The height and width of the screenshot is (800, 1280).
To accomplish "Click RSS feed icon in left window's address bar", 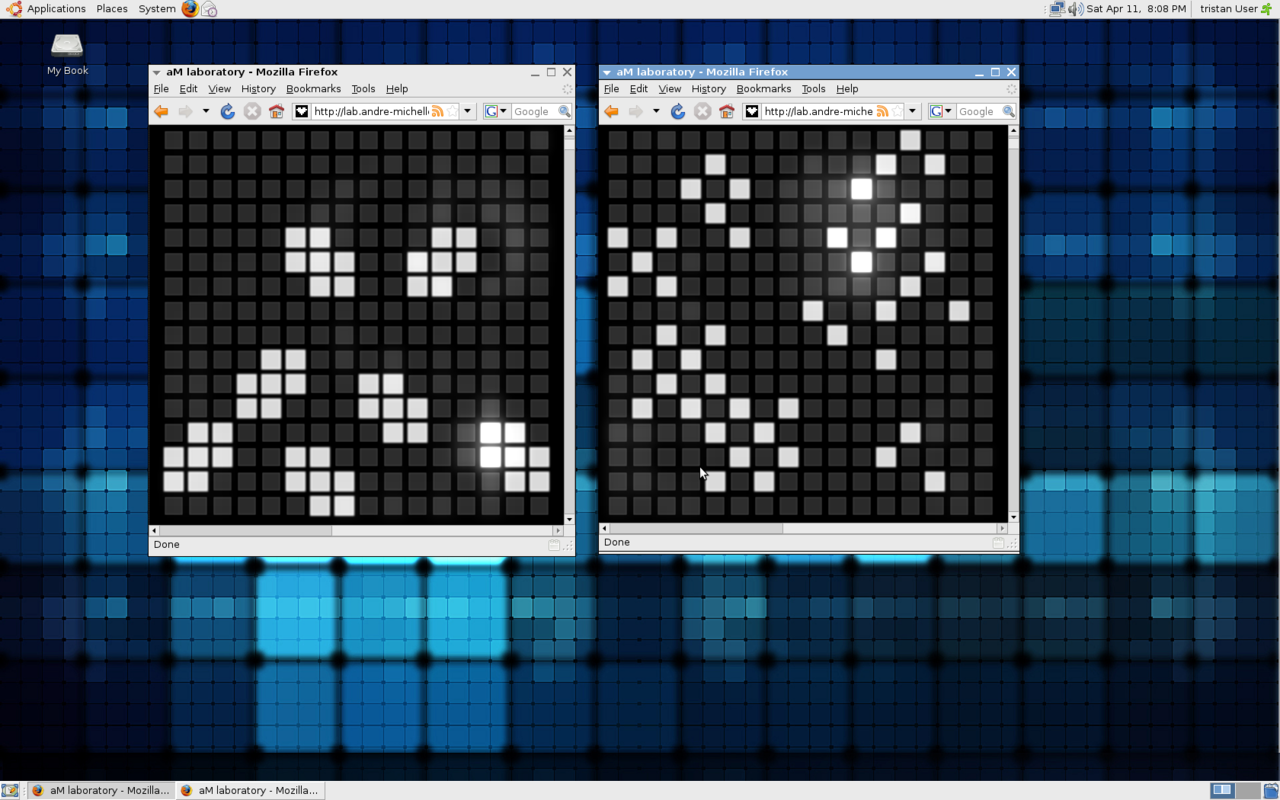I will click(437, 111).
